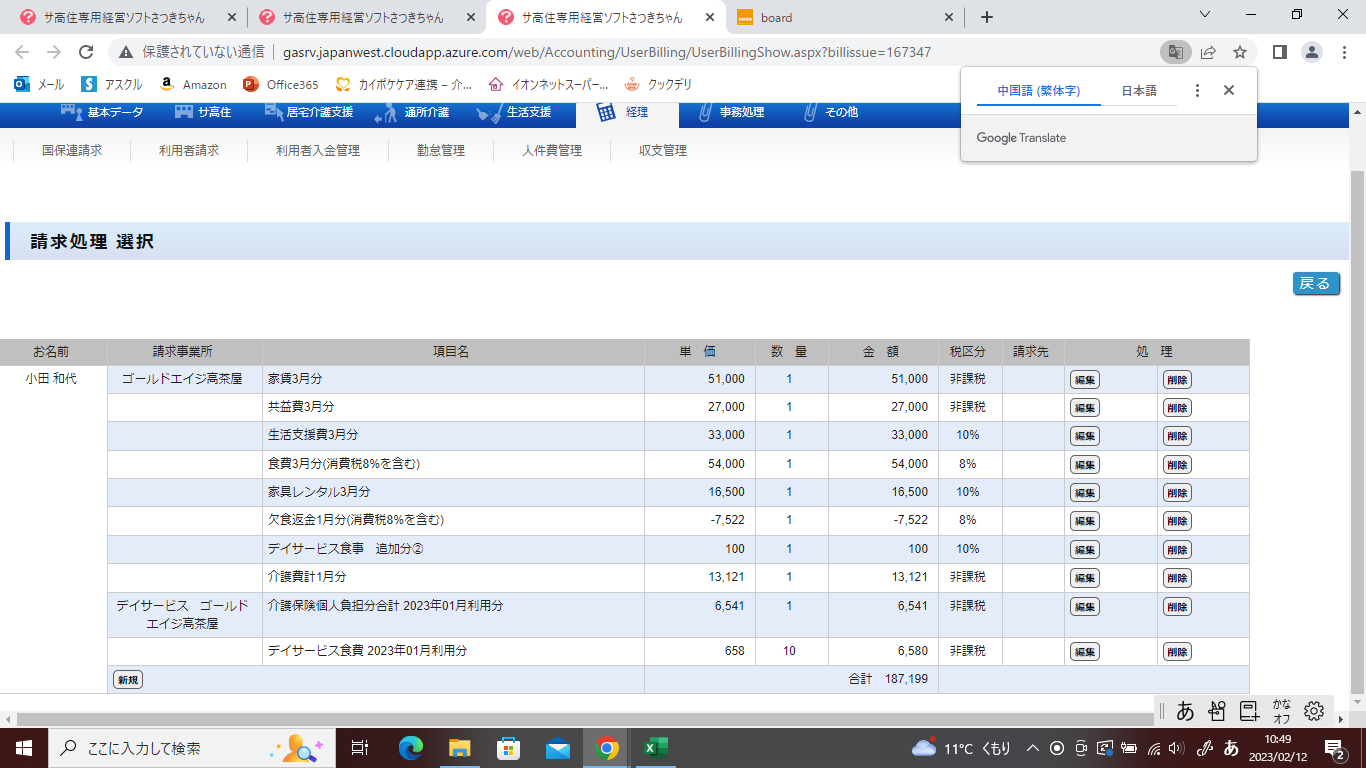1366x768 pixels.
Task: Click the share page icon in address bar
Action: [x=1208, y=52]
